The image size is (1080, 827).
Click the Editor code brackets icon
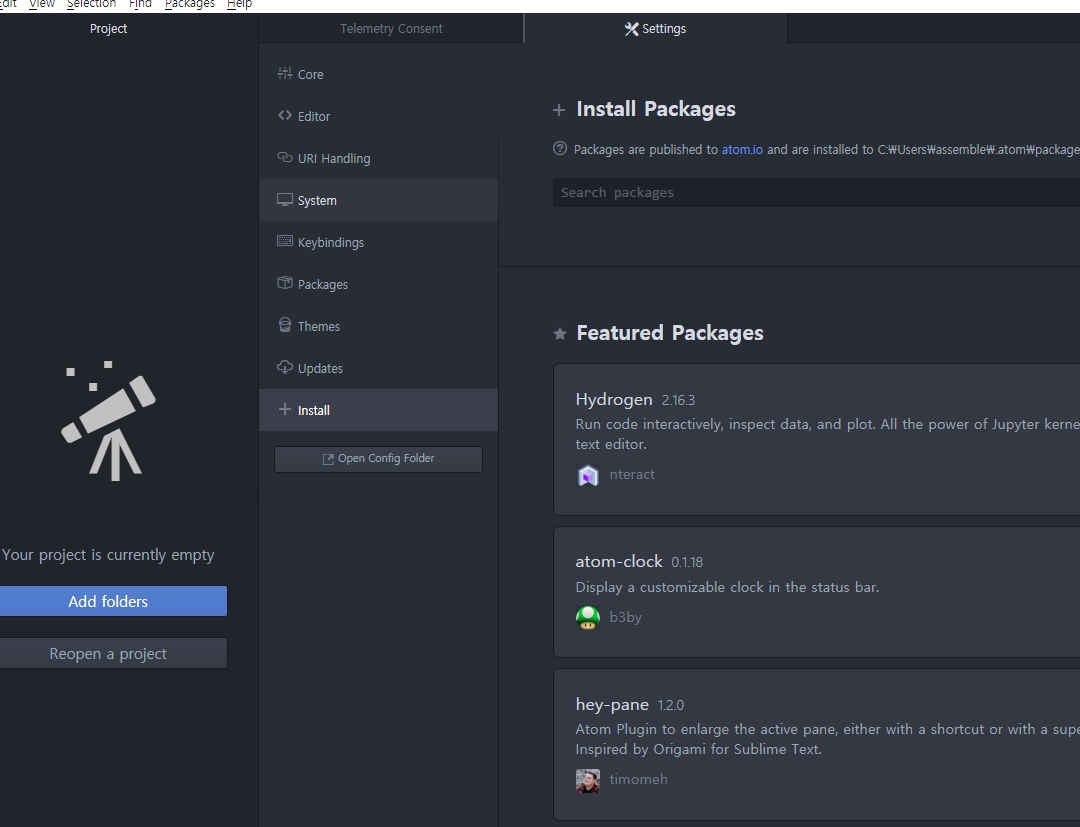(x=285, y=116)
